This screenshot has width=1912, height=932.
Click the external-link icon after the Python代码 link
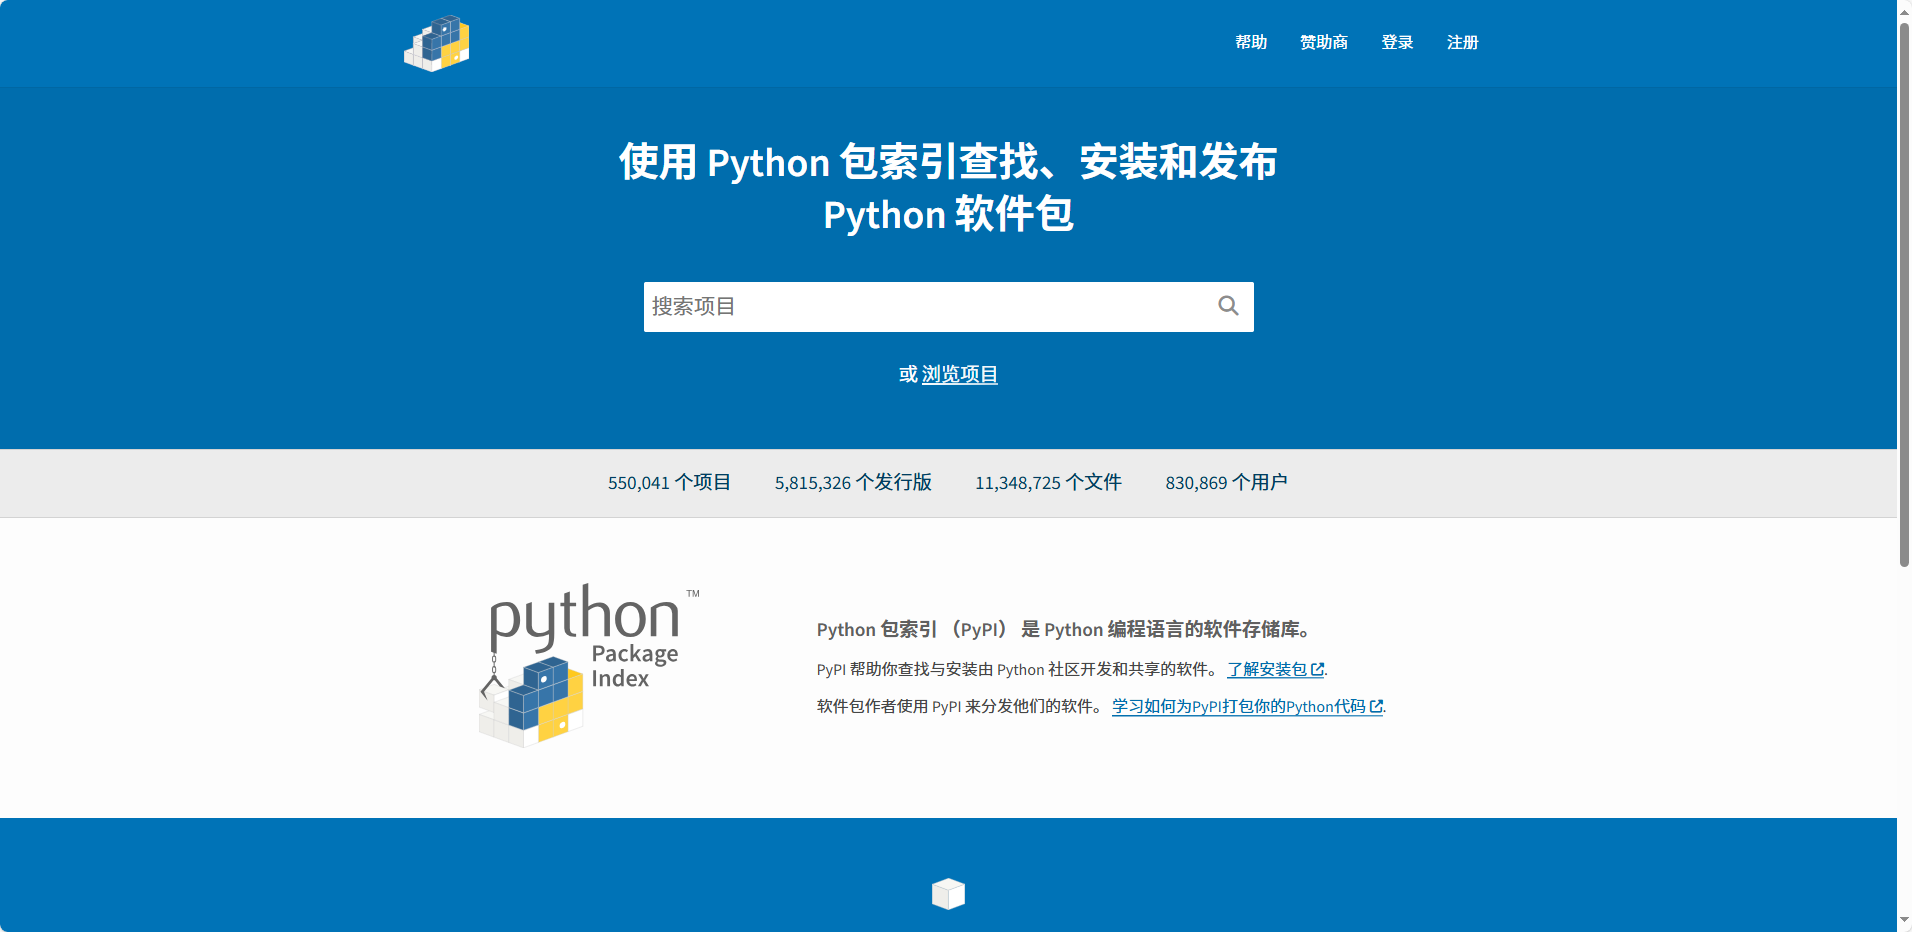click(1376, 706)
